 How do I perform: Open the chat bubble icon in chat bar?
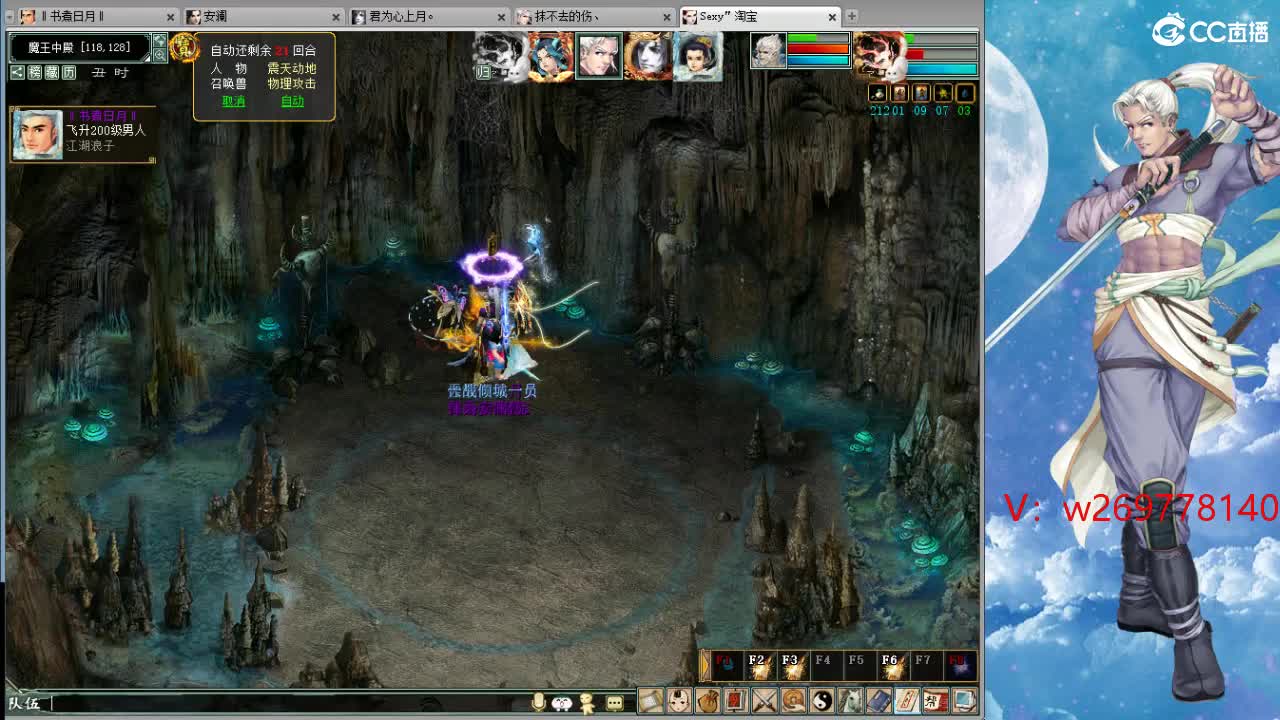[615, 703]
